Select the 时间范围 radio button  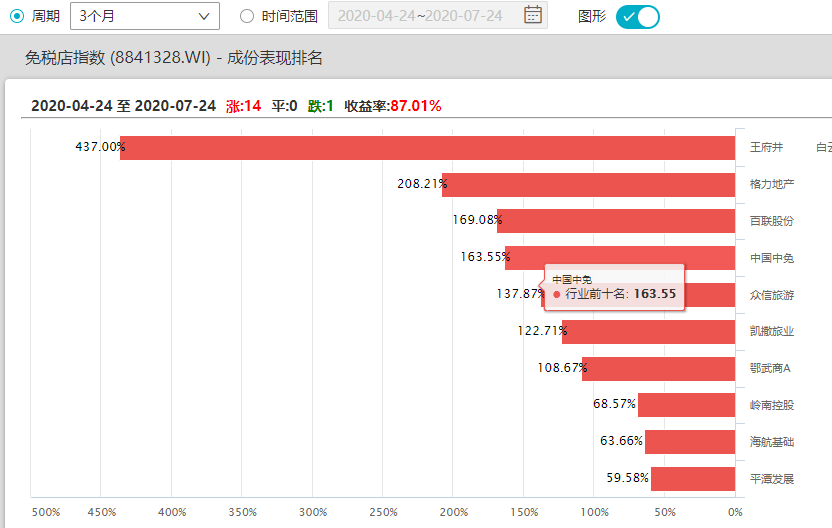[247, 16]
